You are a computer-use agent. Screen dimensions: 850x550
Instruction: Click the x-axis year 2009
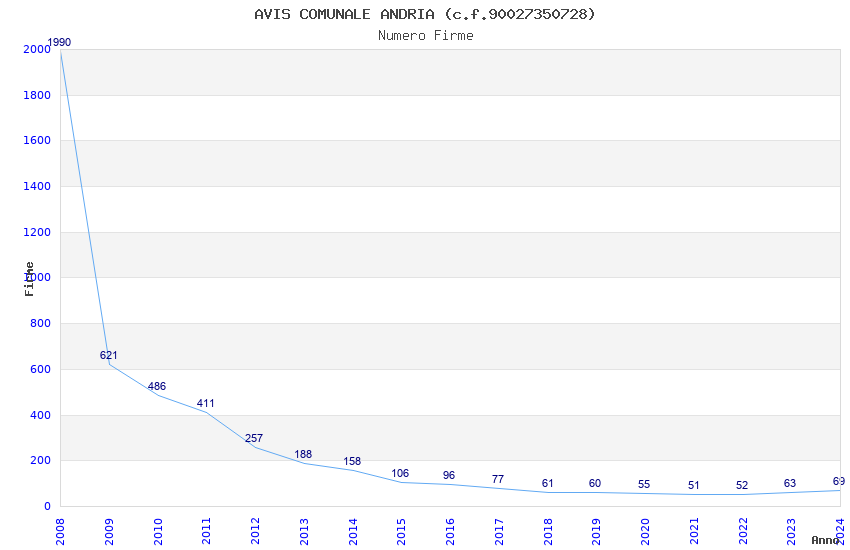(108, 531)
